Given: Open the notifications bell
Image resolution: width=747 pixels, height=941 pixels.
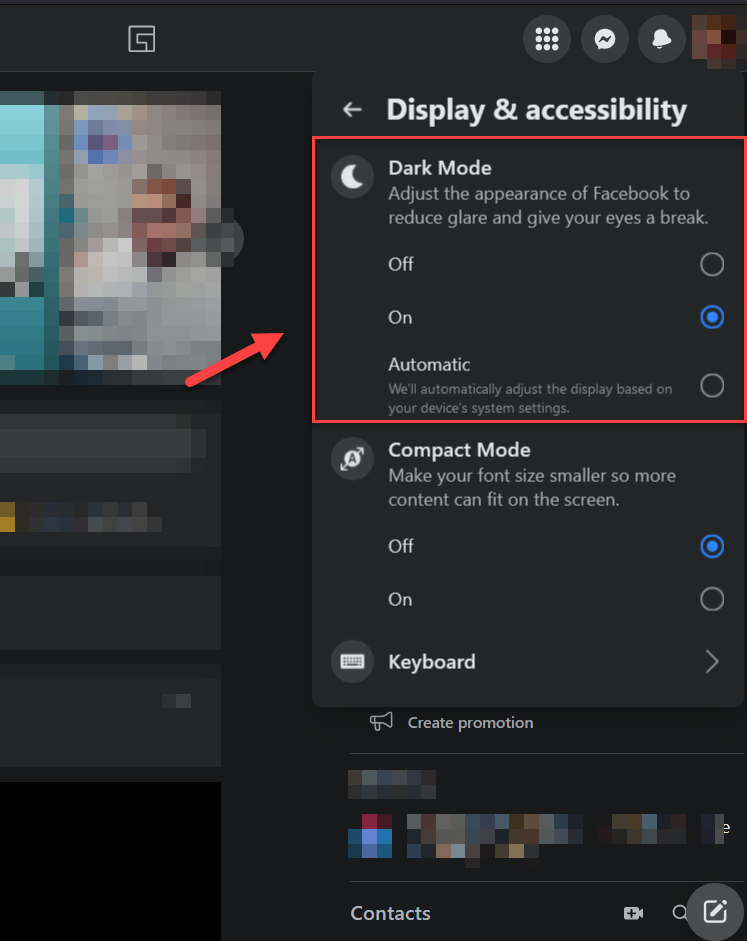Looking at the screenshot, I should pos(661,40).
